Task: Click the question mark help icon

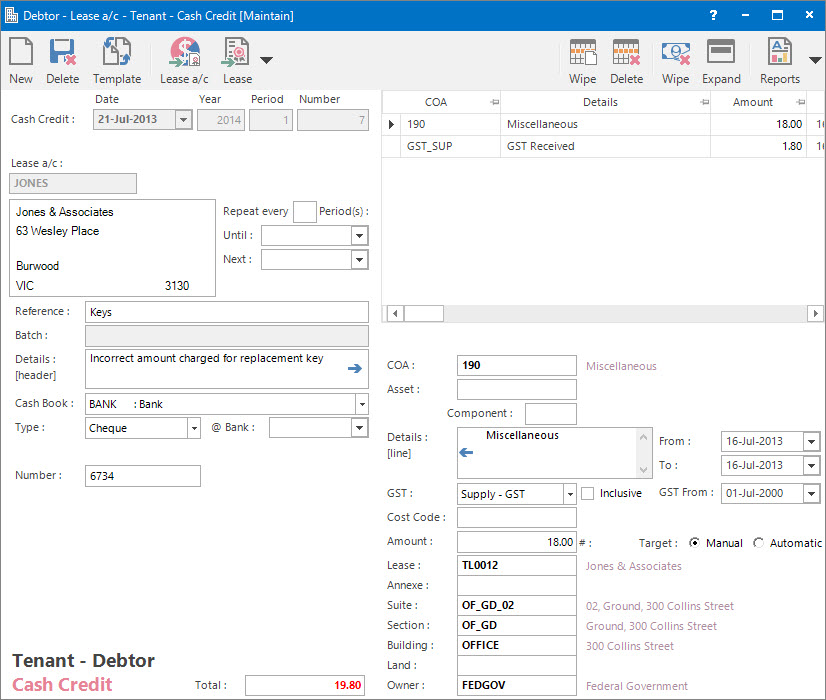Action: point(713,15)
